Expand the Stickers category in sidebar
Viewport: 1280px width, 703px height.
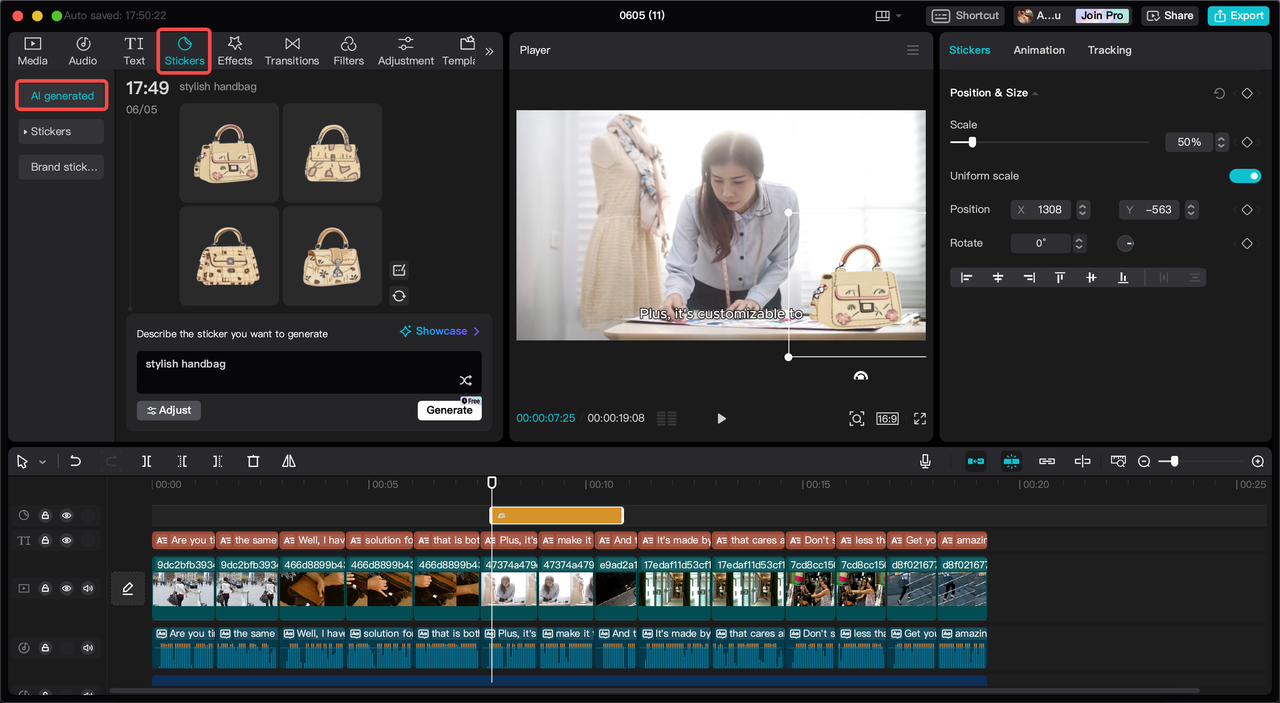(x=61, y=132)
